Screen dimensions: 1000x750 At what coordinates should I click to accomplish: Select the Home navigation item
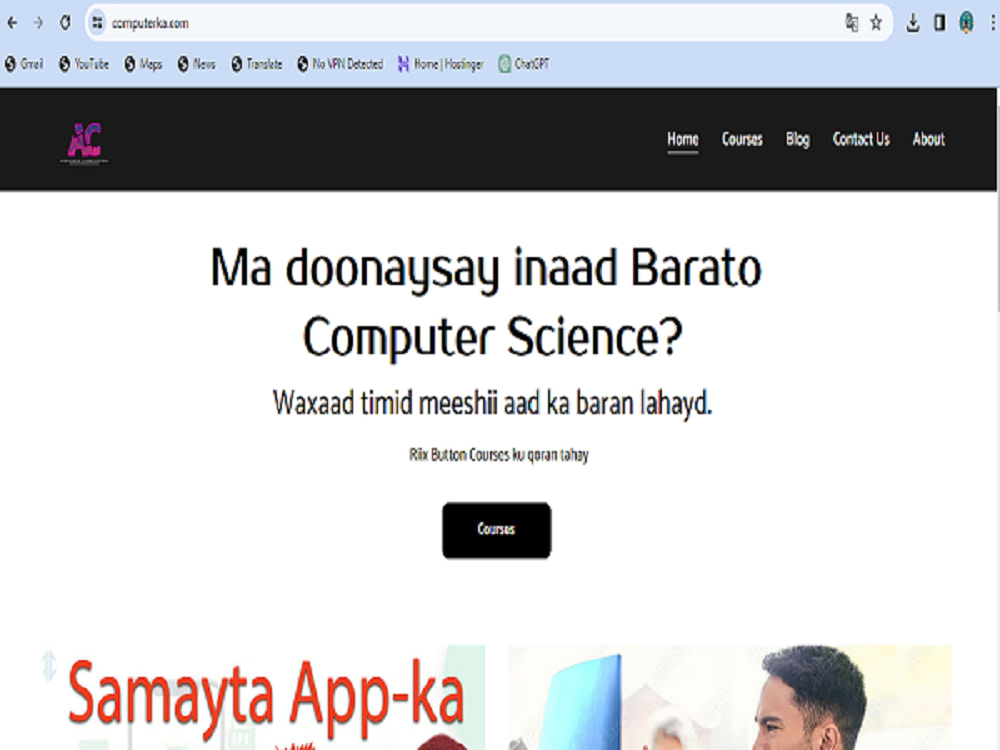click(x=682, y=139)
